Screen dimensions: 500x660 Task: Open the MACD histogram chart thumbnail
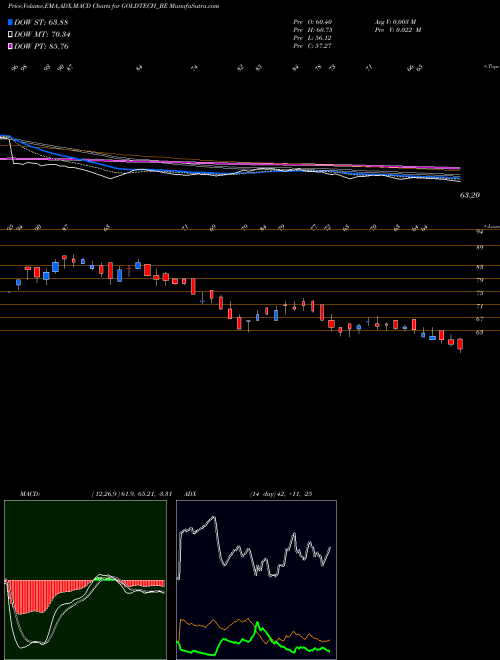tap(85, 580)
